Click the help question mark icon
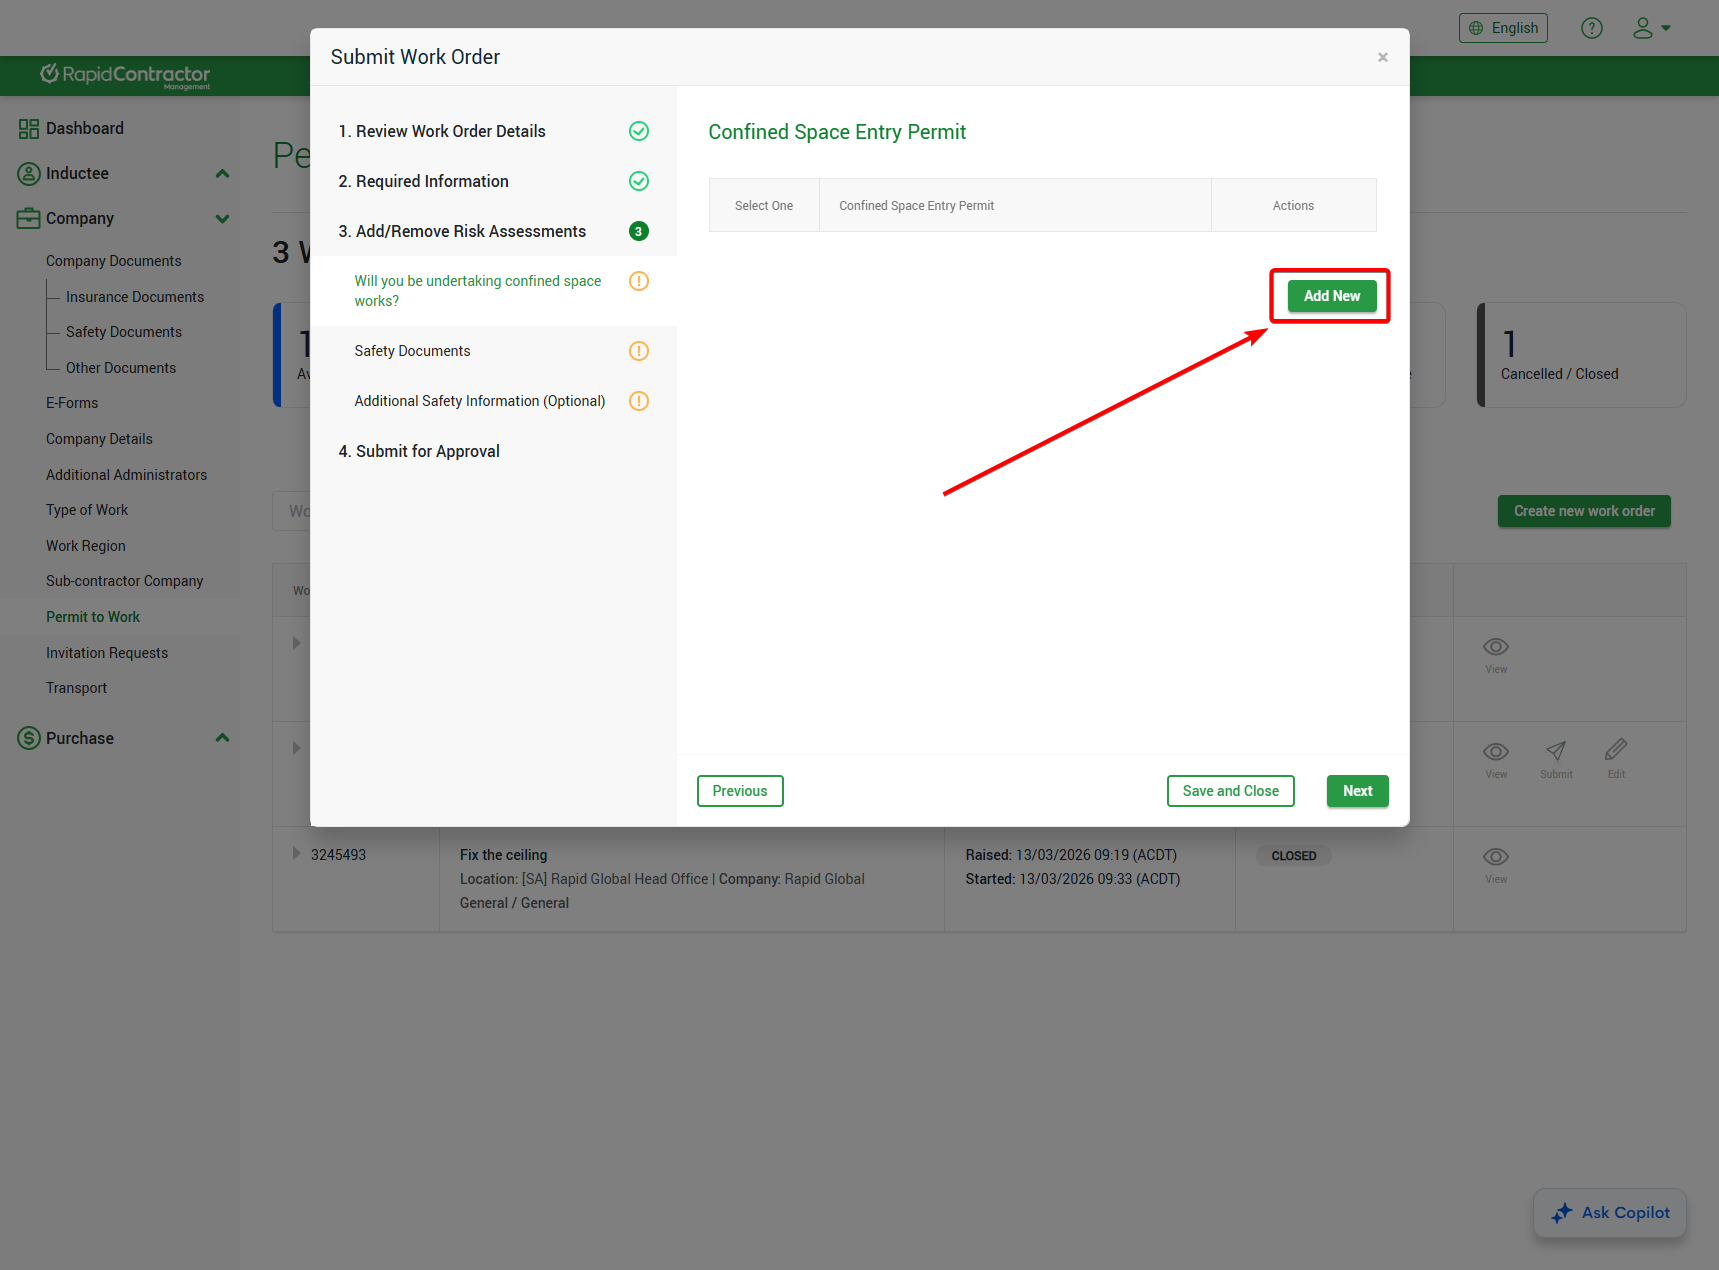 1591,28
